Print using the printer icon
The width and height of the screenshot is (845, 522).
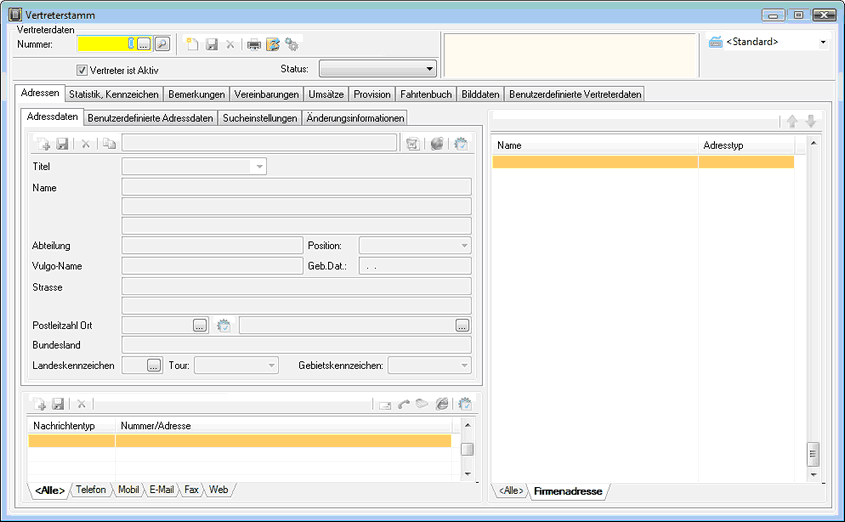[254, 45]
